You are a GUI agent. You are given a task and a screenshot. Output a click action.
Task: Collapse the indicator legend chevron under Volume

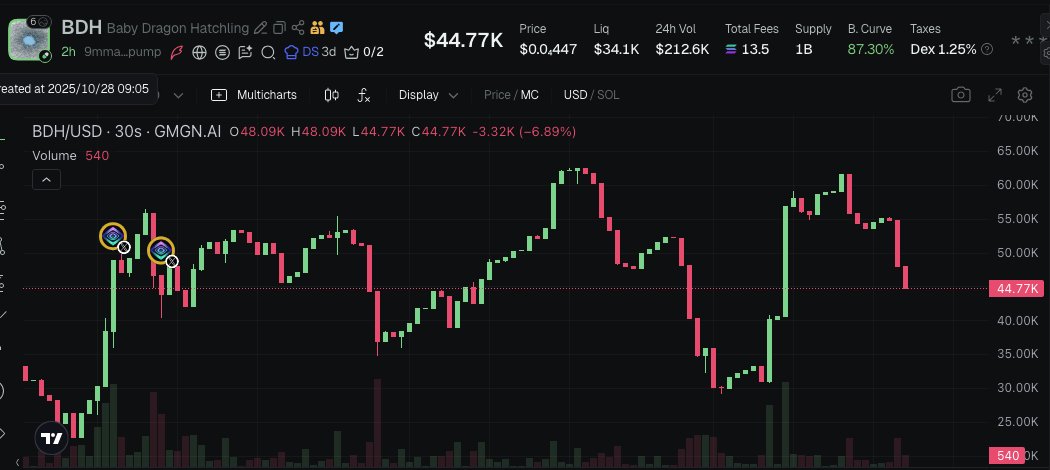[x=46, y=180]
